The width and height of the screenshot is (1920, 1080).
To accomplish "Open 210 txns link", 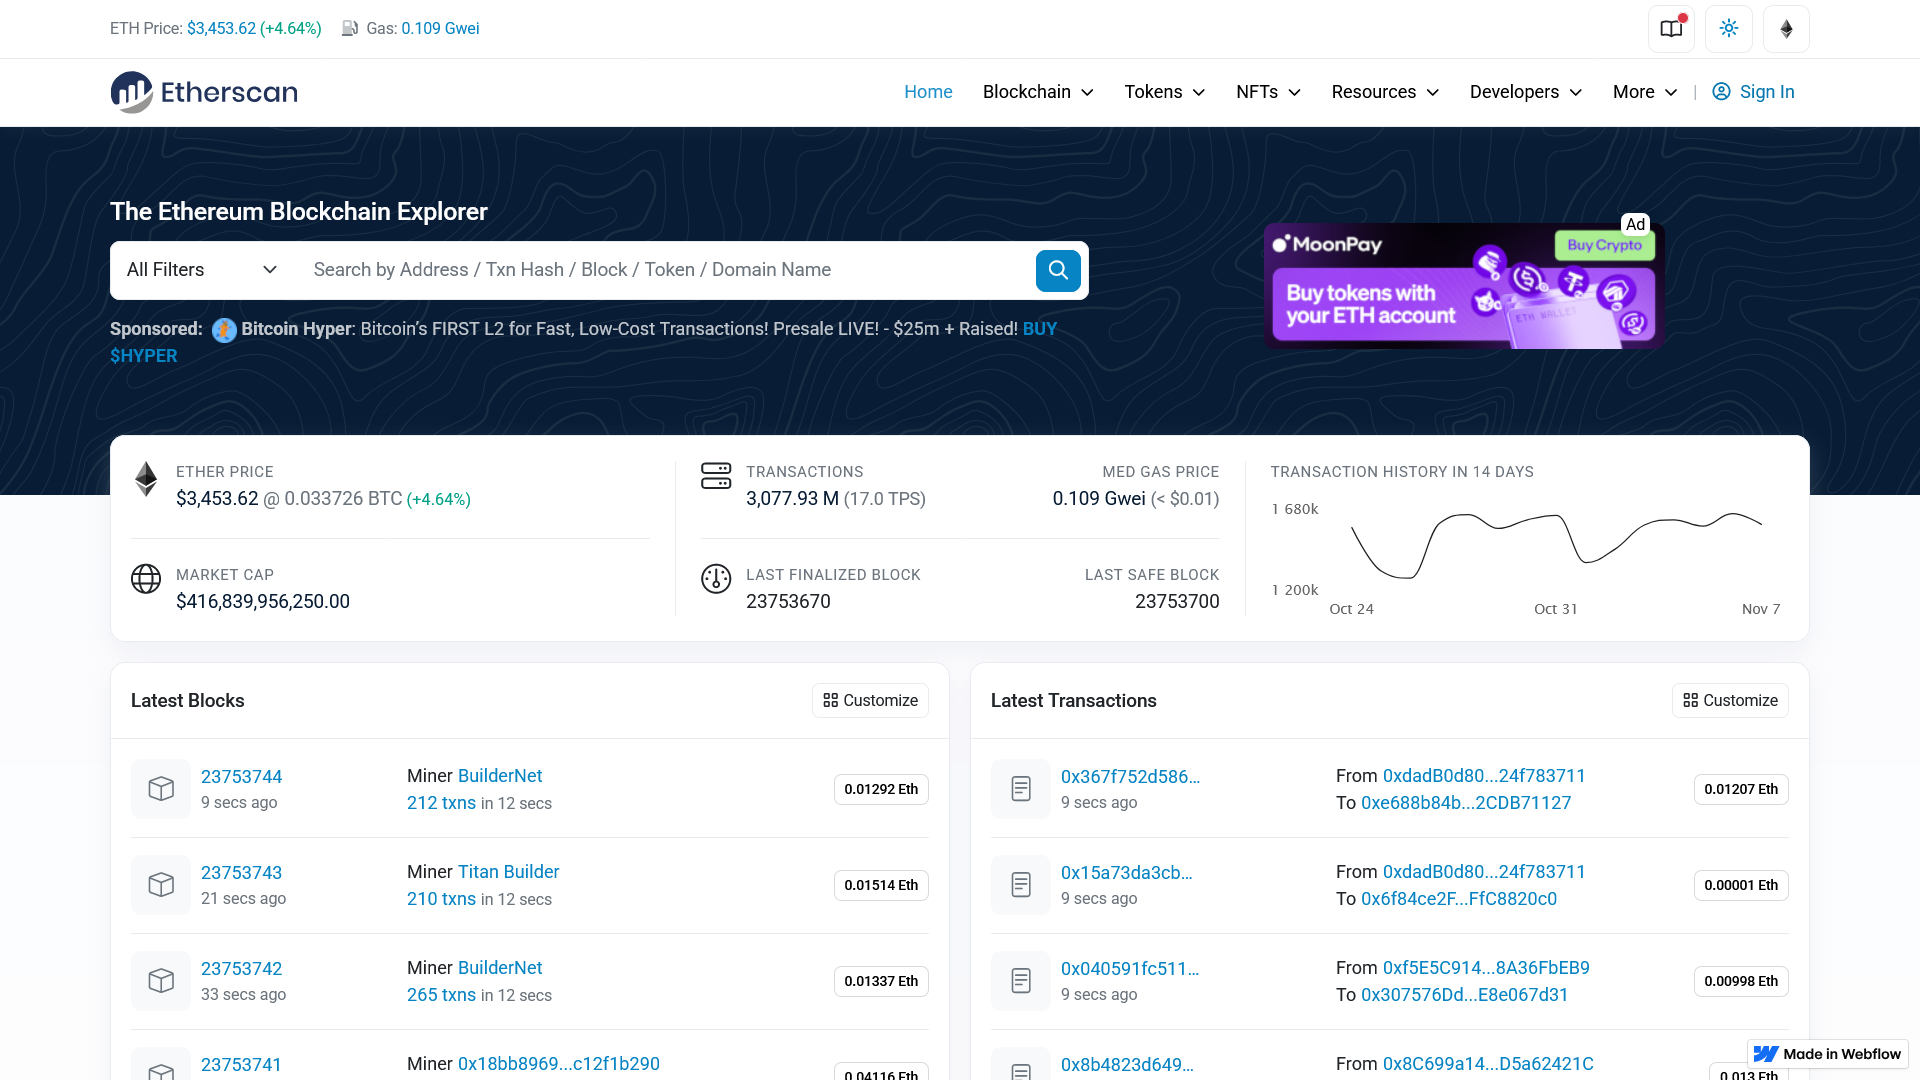I will tap(441, 899).
